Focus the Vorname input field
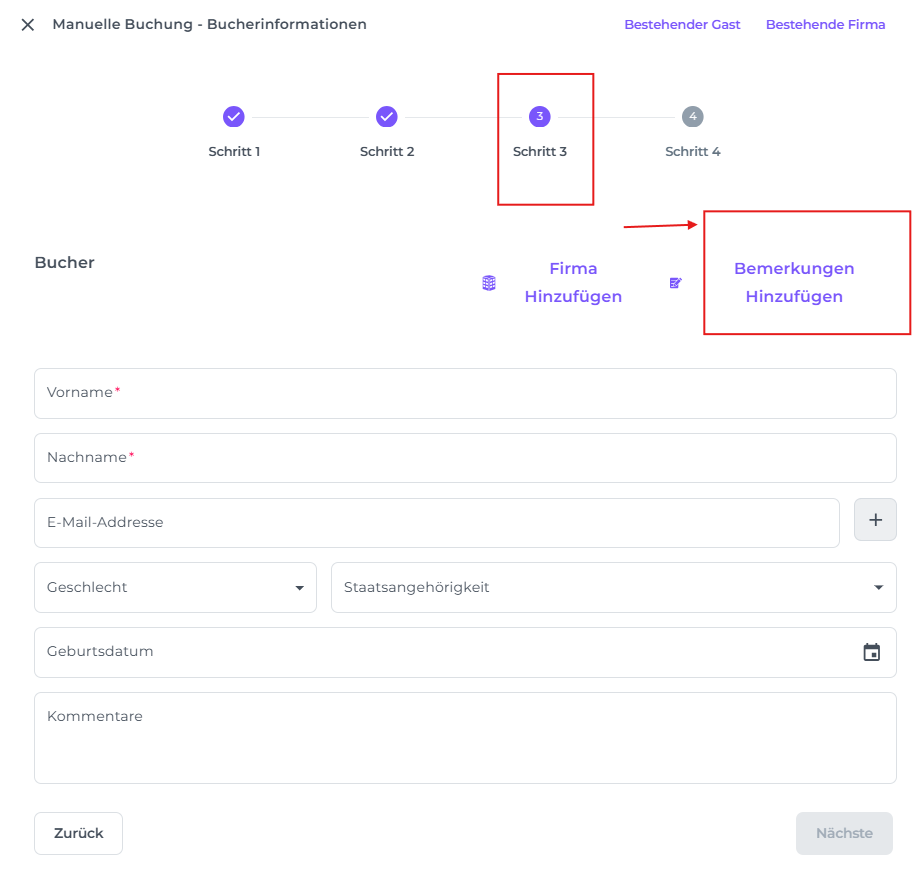Viewport: 913px width, 877px height. tap(465, 393)
